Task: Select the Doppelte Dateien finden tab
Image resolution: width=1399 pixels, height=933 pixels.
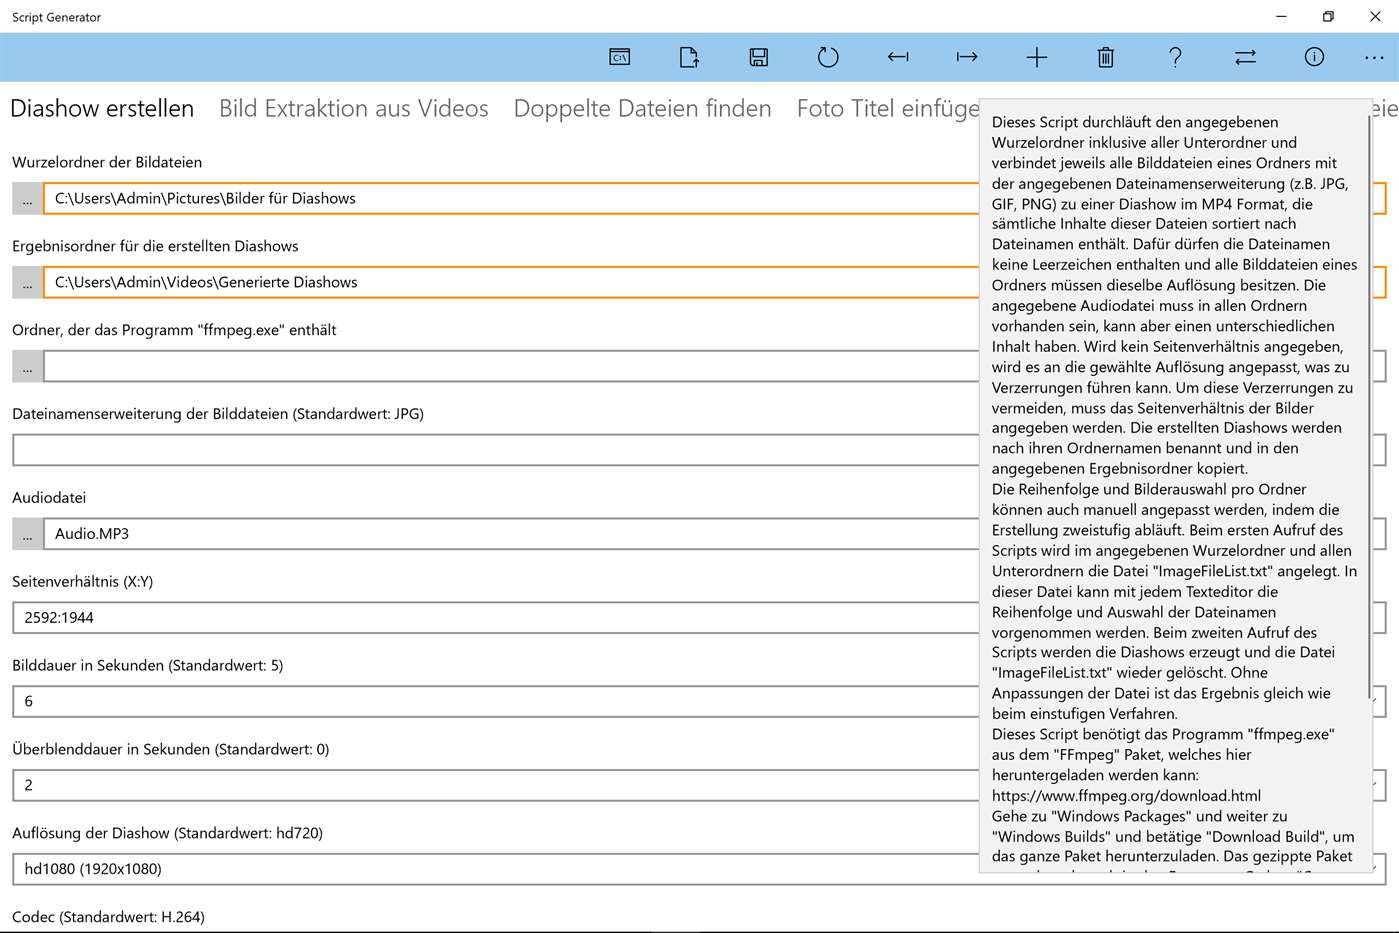Action: tap(643, 108)
